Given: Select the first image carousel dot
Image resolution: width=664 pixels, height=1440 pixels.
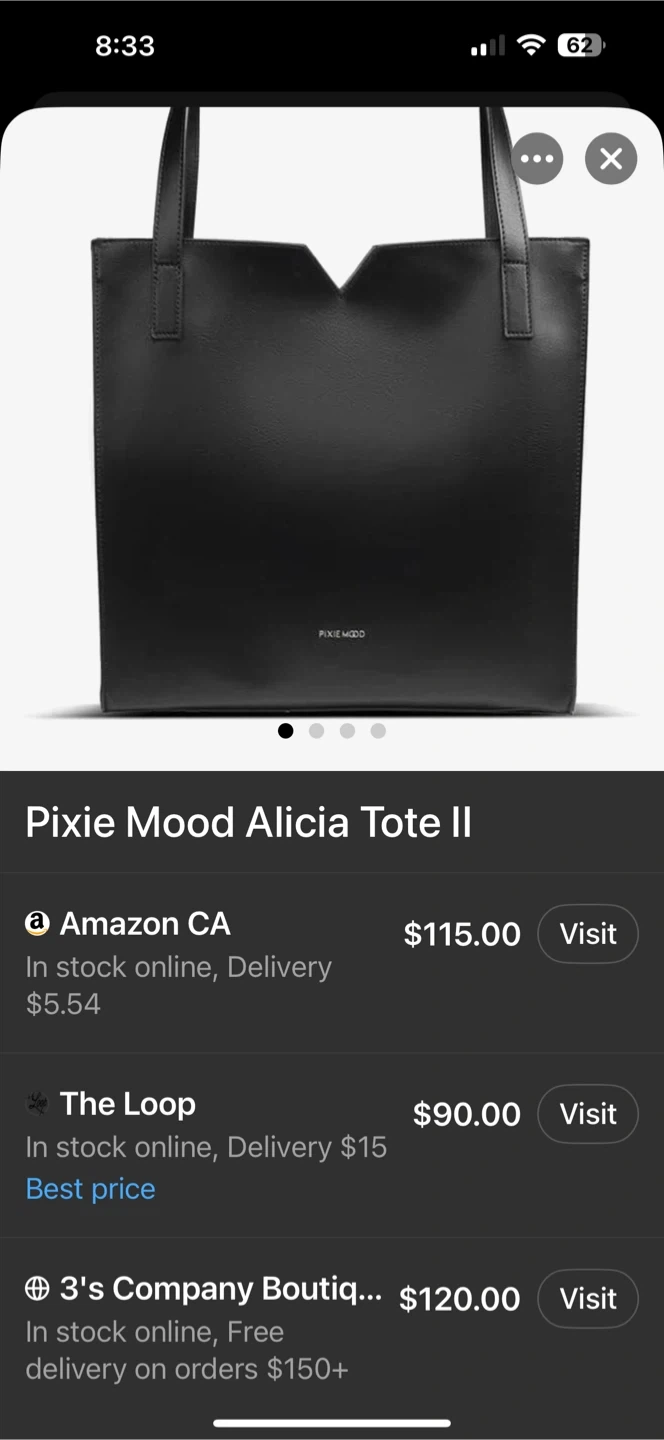Looking at the screenshot, I should click(286, 731).
